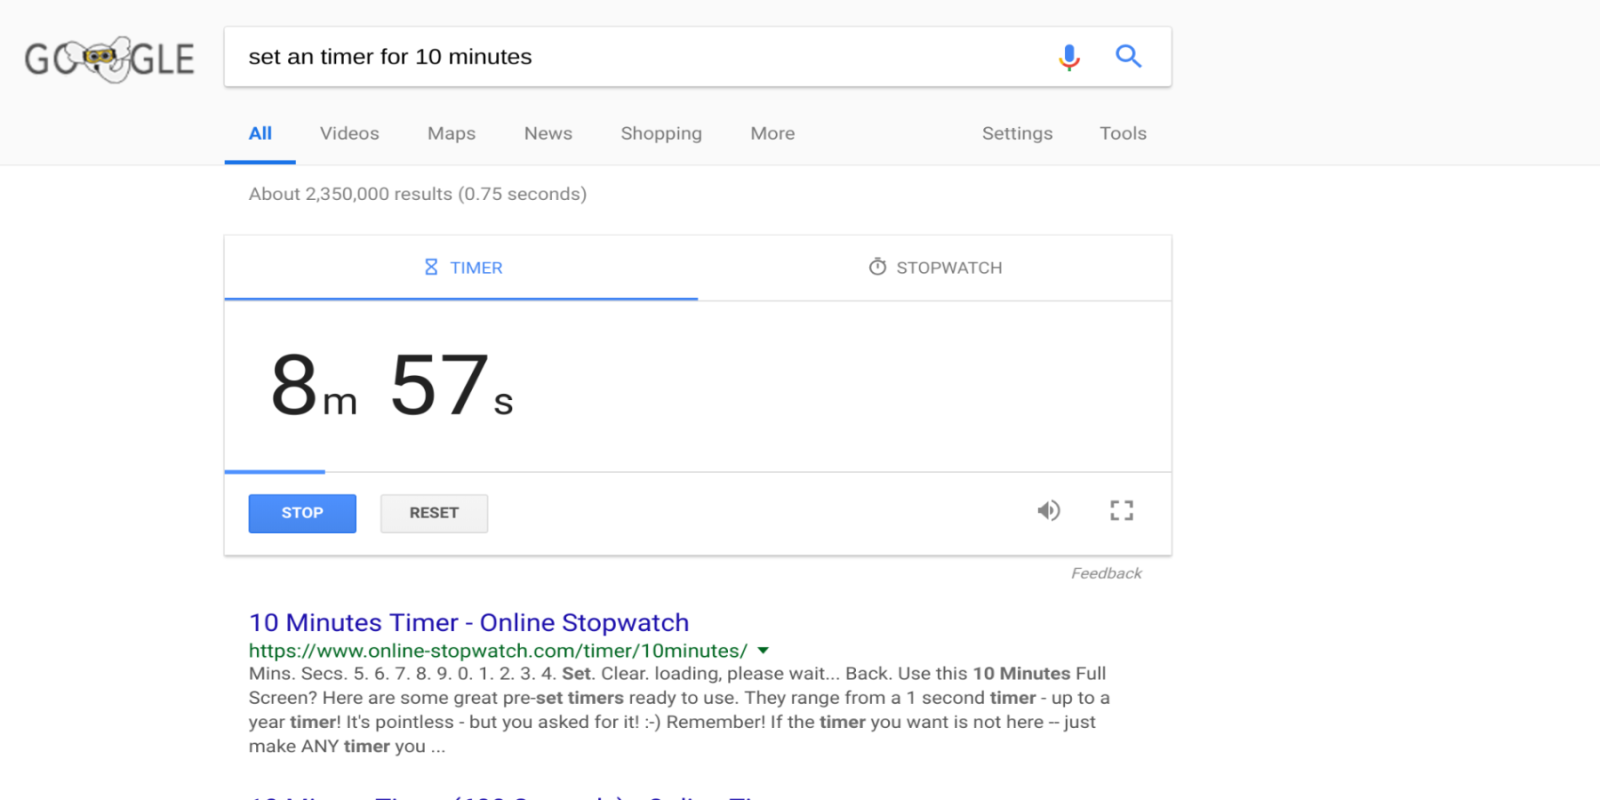Expand timer to fullscreen mode
This screenshot has height=800, width=1600.
(x=1121, y=511)
